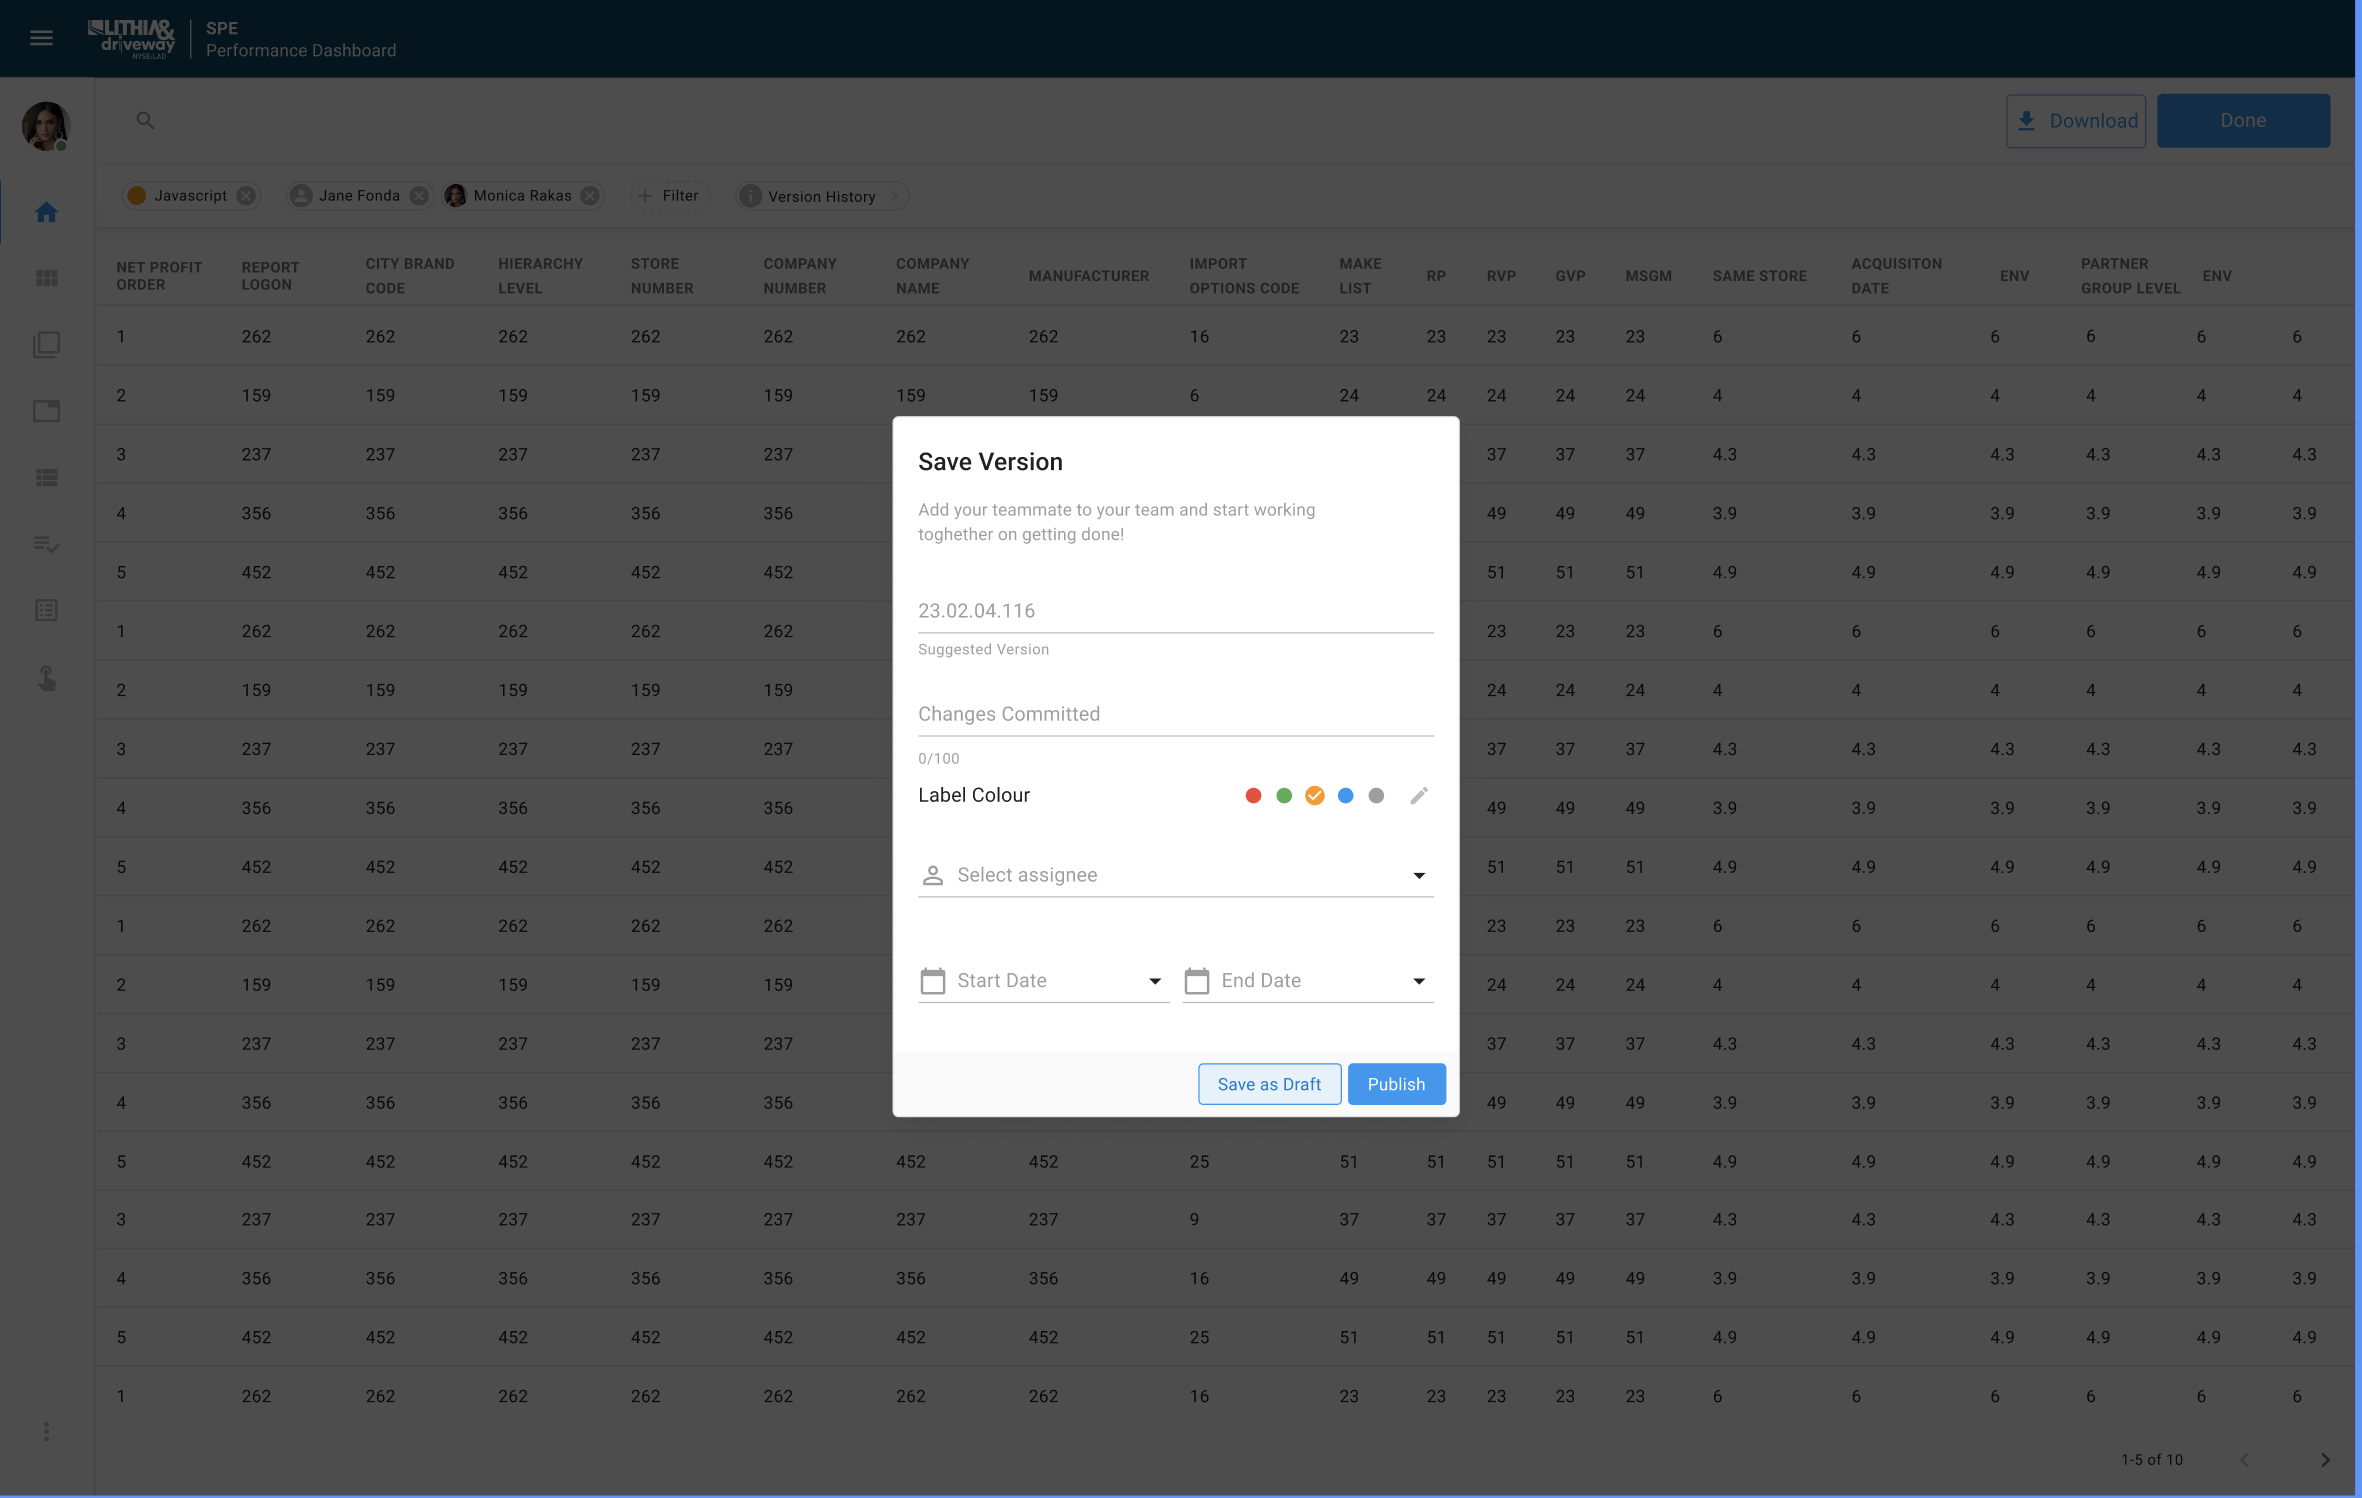Click the home icon in sidebar

tap(46, 212)
